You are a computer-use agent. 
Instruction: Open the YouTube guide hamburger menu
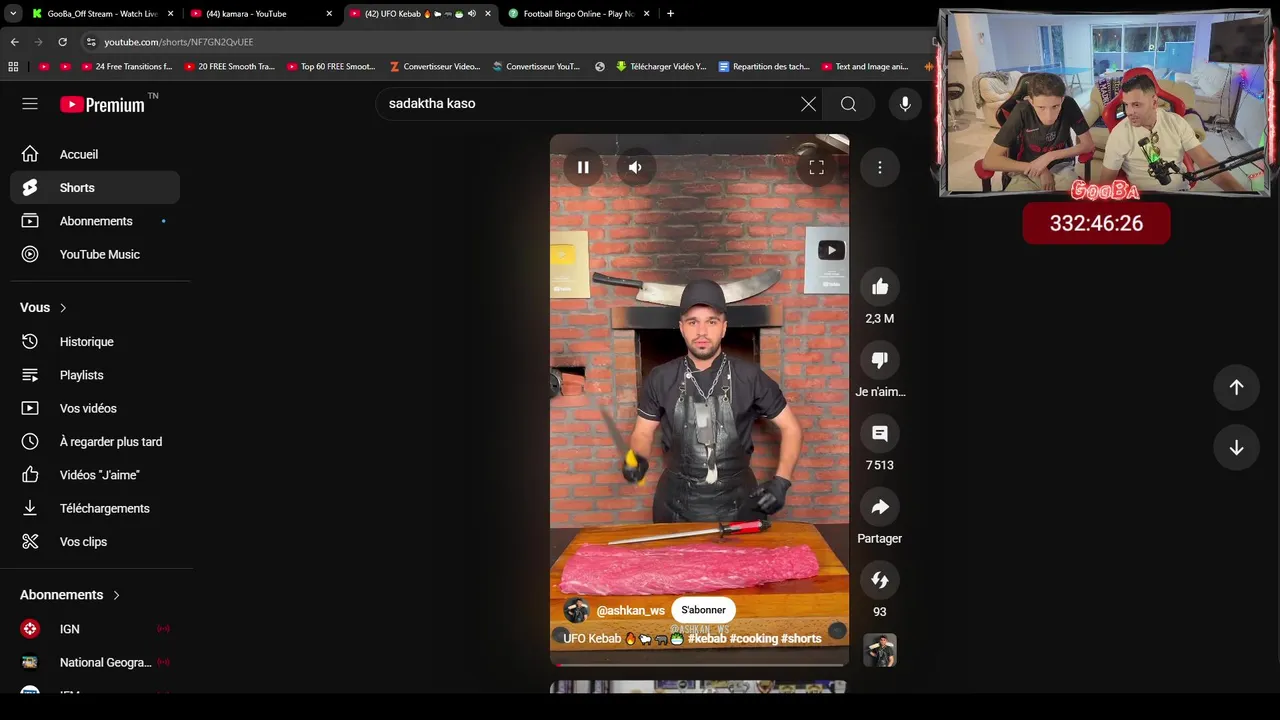point(30,104)
